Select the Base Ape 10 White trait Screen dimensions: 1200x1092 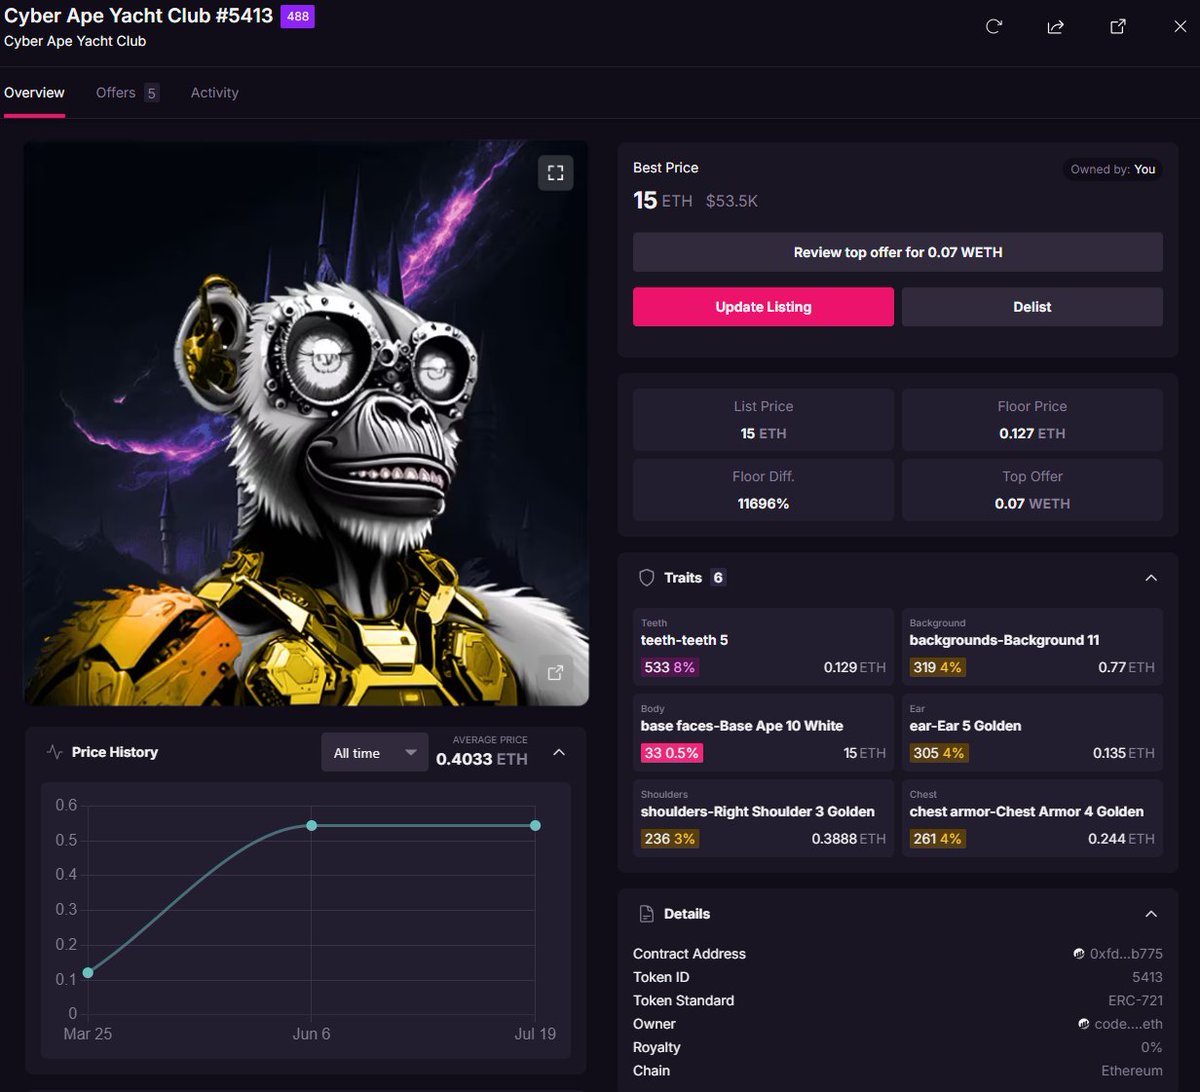763,733
